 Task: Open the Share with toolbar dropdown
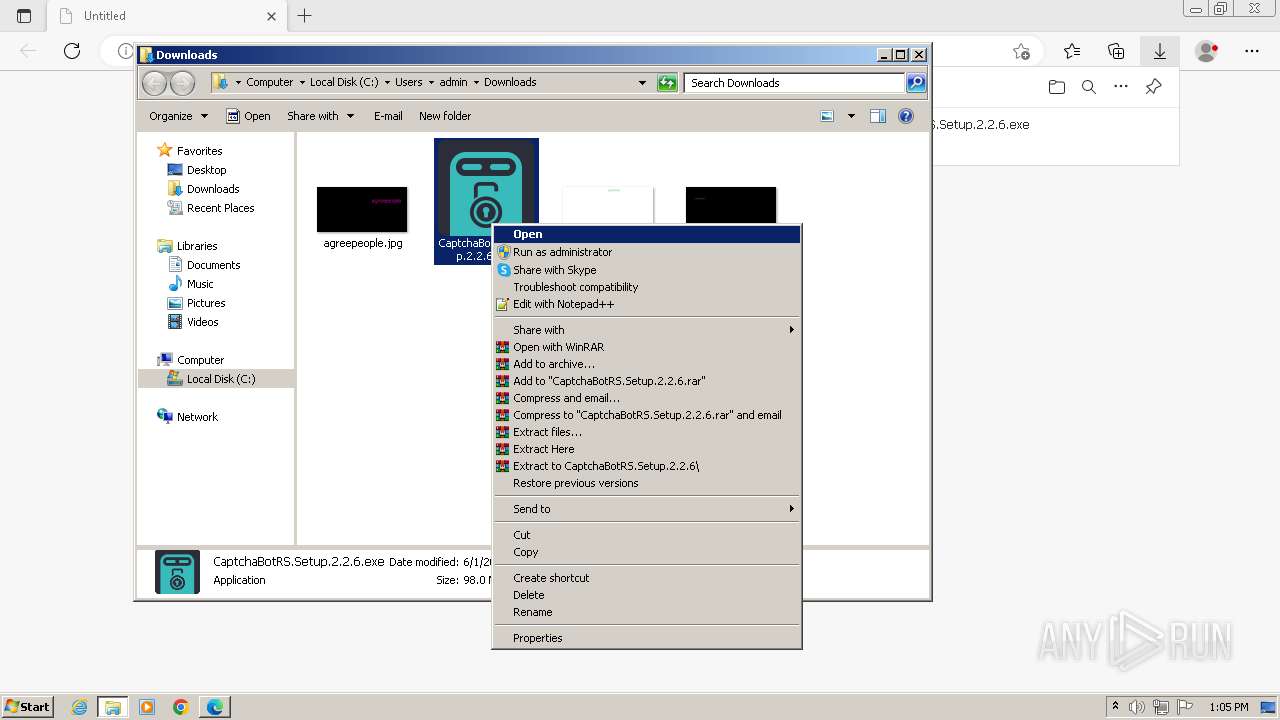[x=320, y=116]
